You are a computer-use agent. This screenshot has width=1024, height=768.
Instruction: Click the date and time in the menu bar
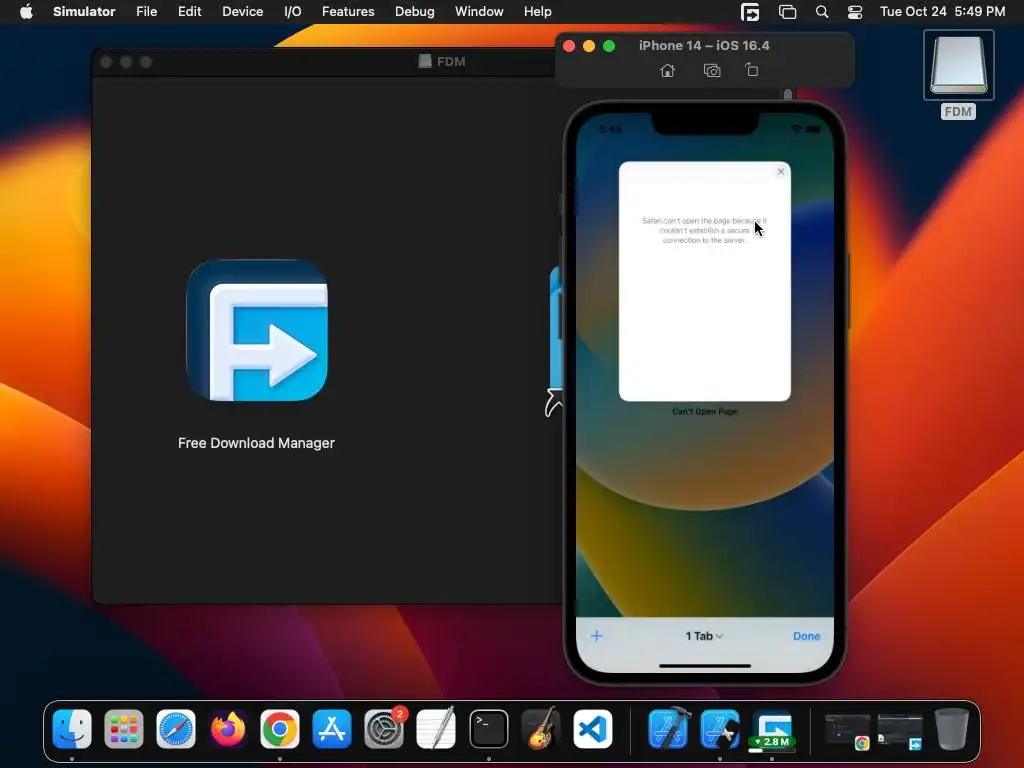tap(942, 12)
